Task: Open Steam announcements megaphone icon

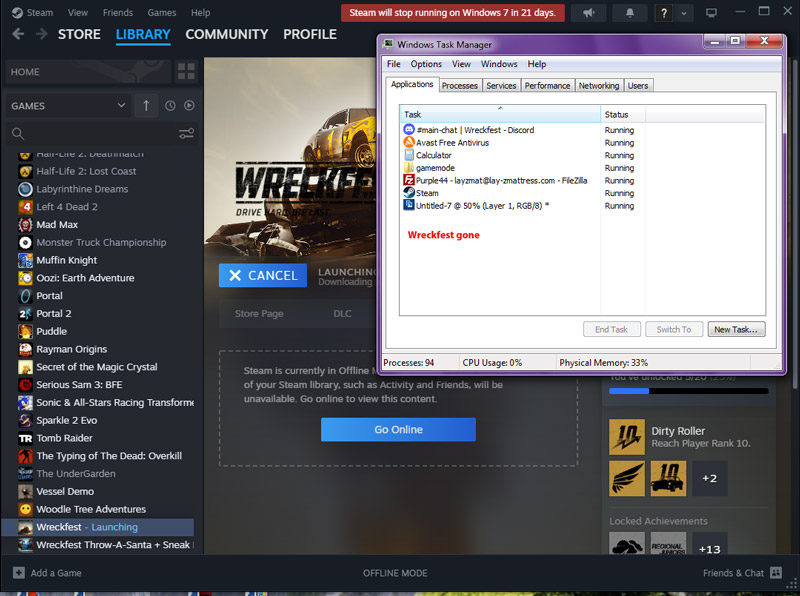Action: pos(589,13)
